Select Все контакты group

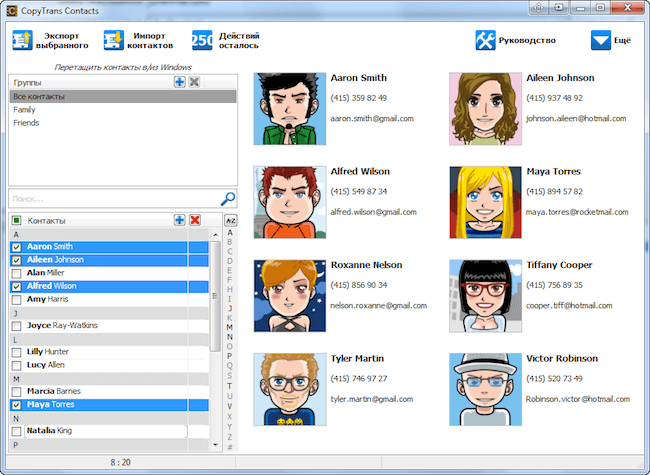123,97
